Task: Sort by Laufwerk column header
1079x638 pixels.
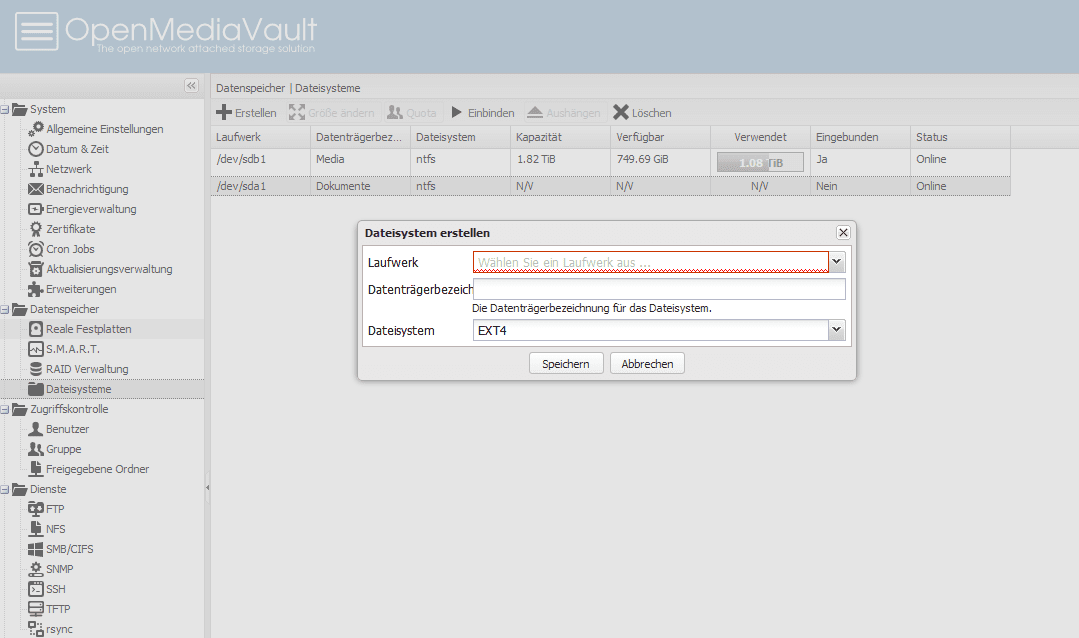Action: coord(260,137)
